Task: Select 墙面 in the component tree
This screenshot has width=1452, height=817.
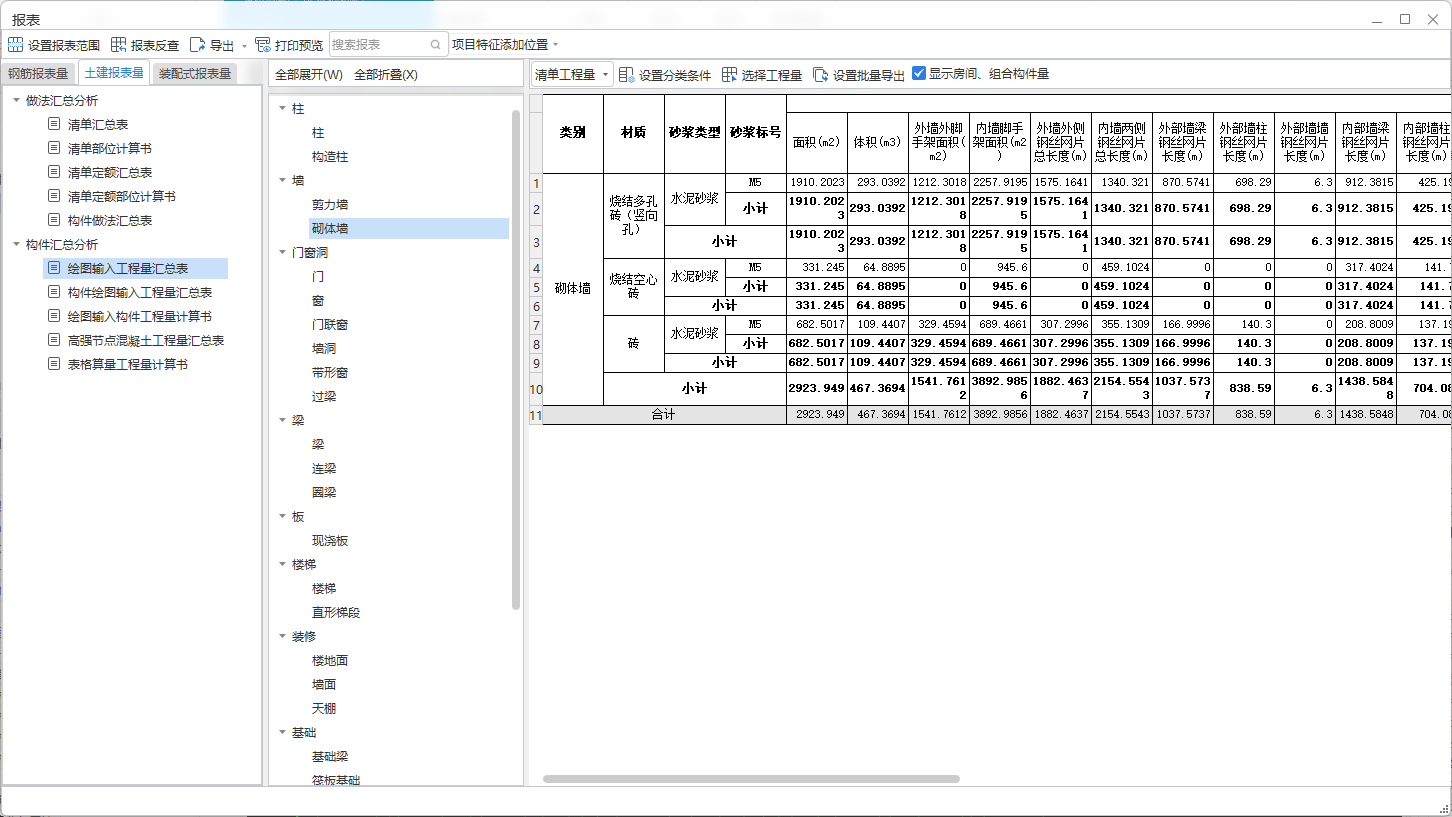Action: click(324, 684)
